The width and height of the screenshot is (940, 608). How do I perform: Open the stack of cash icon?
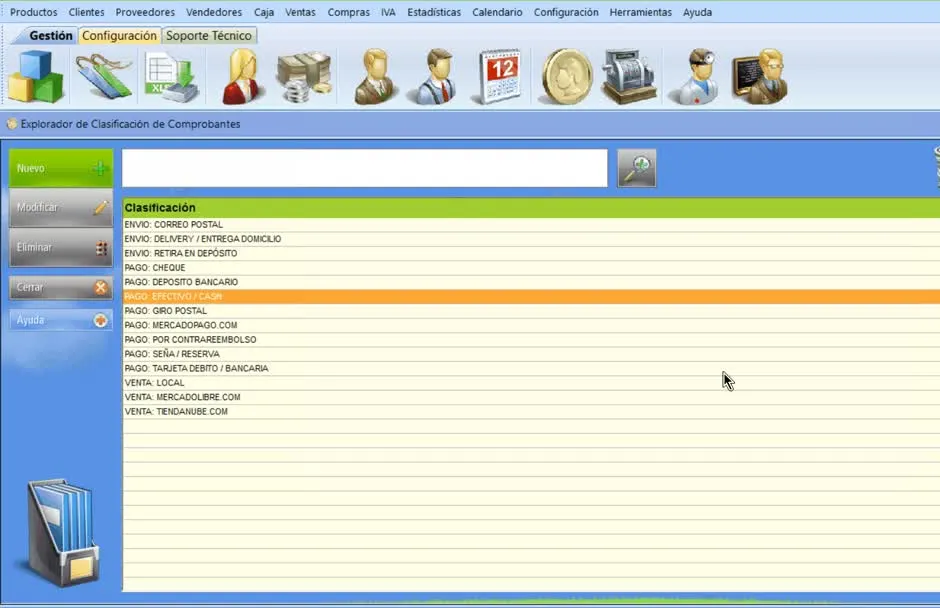(305, 77)
